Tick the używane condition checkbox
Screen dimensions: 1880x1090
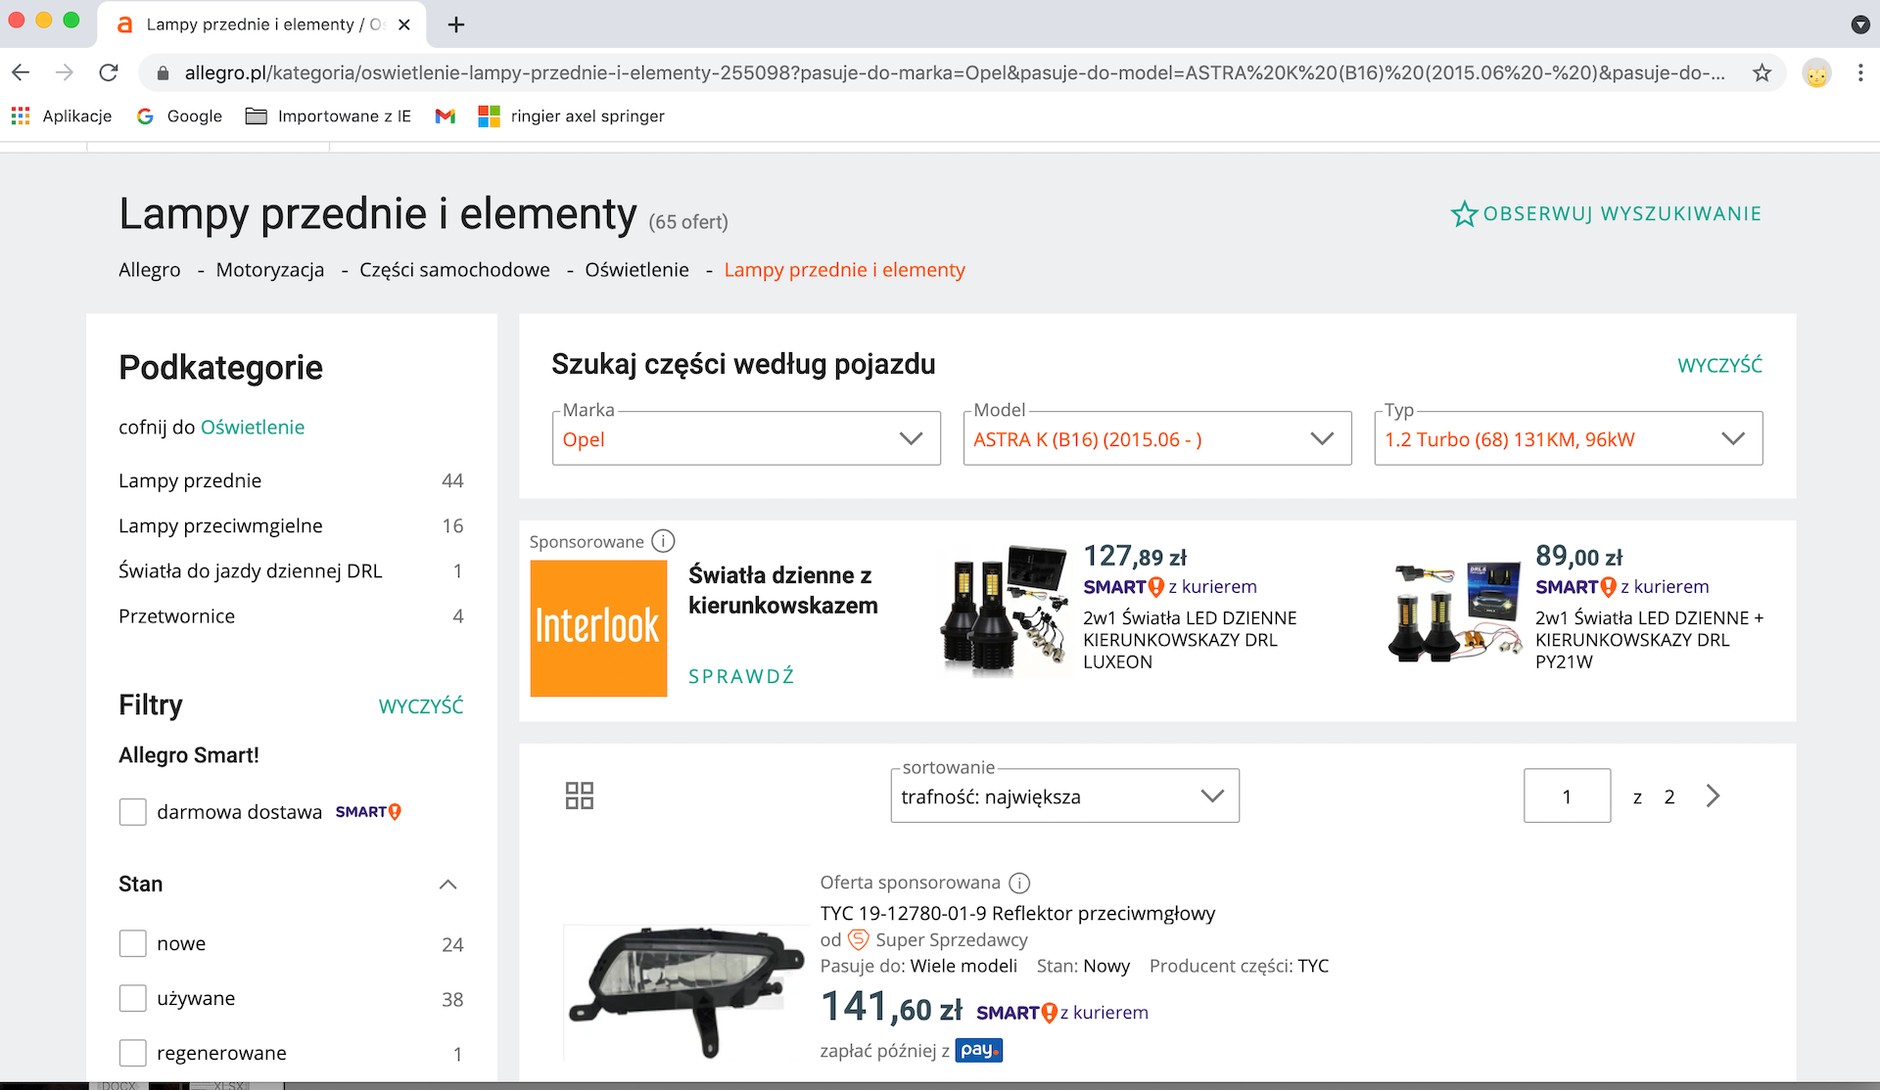(133, 998)
